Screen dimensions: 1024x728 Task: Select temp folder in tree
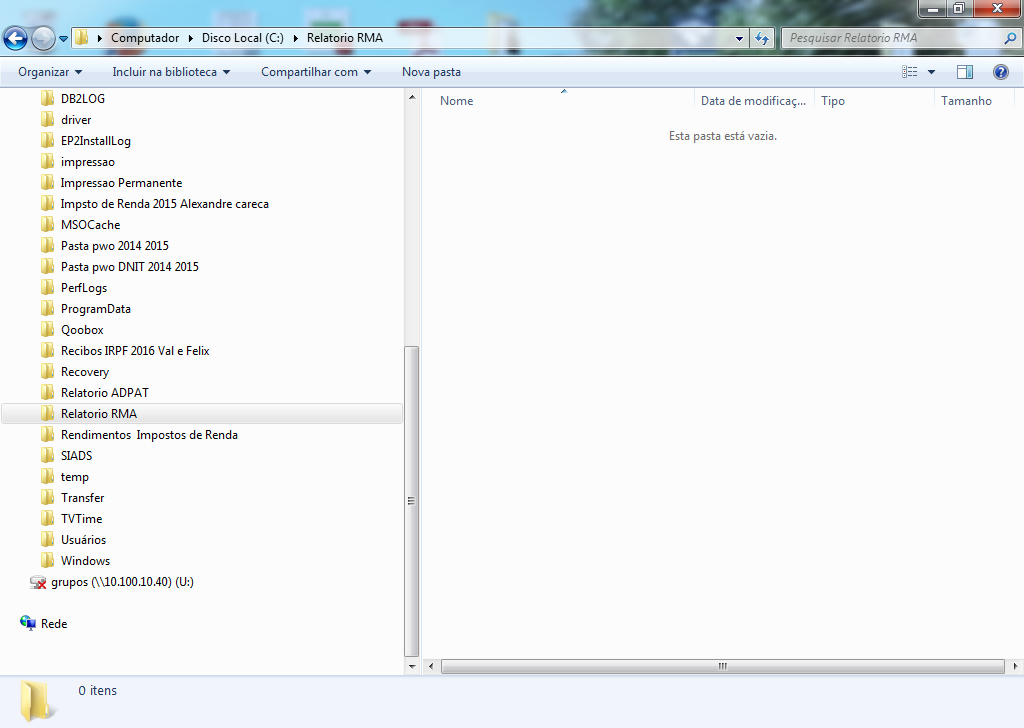(x=74, y=477)
